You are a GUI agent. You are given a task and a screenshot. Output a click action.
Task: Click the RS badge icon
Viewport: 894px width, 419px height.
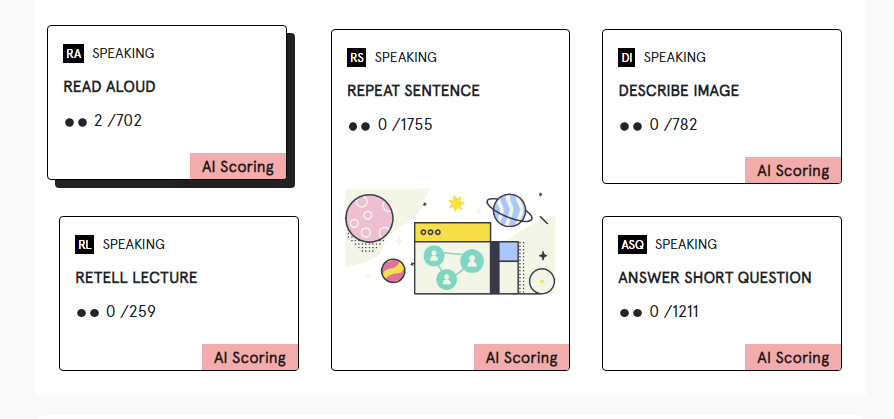click(x=357, y=57)
